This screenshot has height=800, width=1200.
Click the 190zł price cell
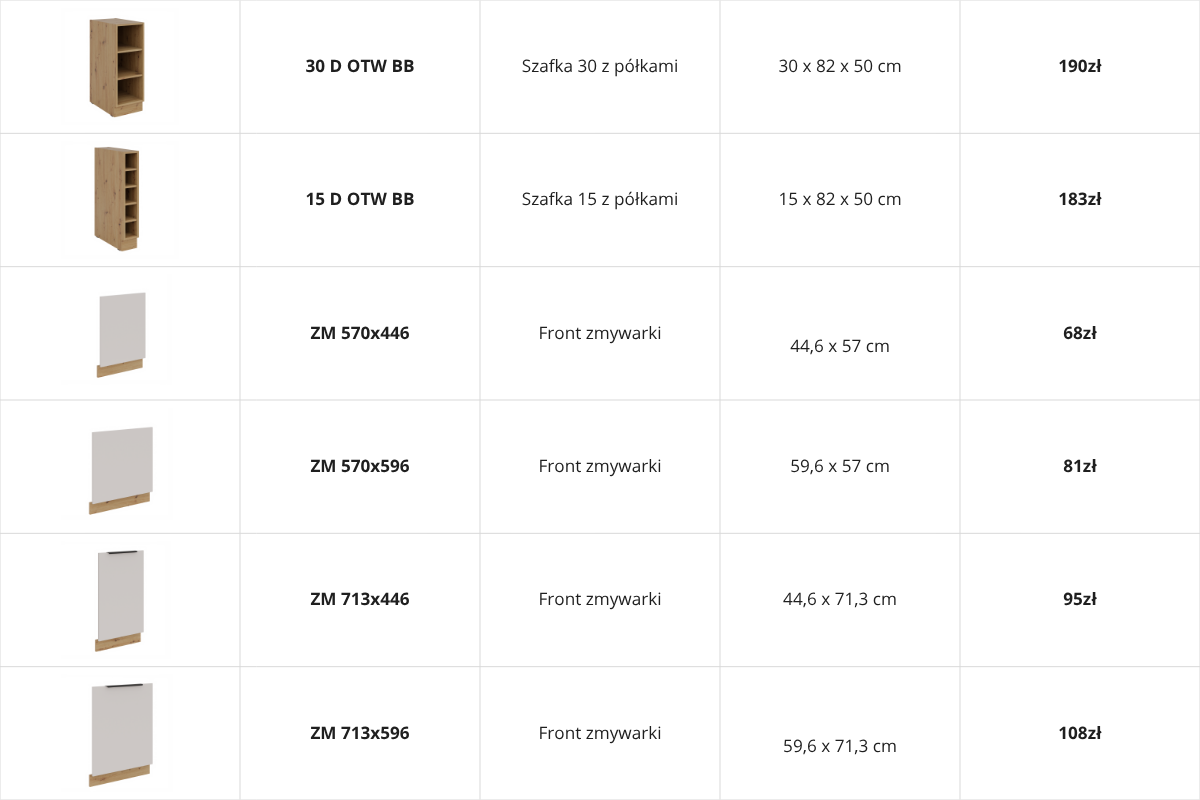click(x=1080, y=67)
